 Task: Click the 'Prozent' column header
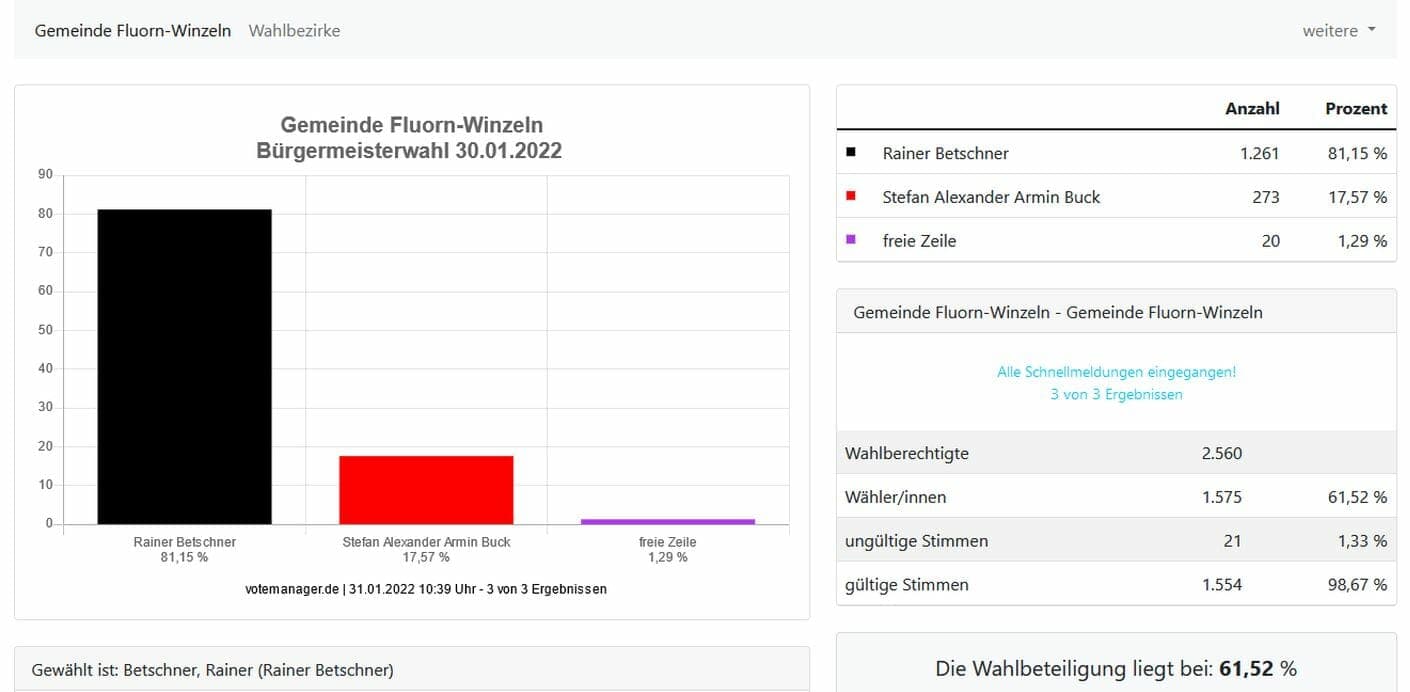tap(1355, 109)
